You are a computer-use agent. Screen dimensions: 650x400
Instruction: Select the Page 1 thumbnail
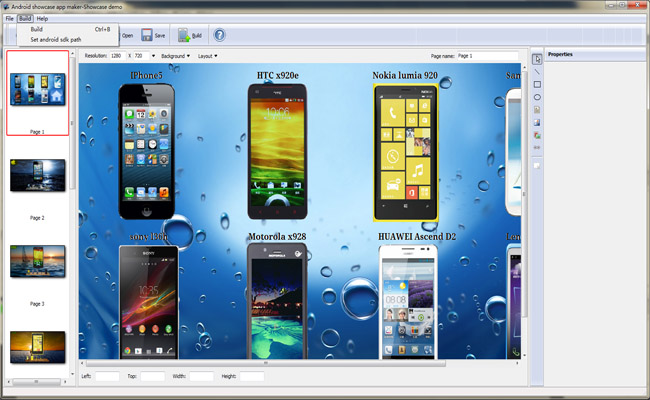(37, 89)
